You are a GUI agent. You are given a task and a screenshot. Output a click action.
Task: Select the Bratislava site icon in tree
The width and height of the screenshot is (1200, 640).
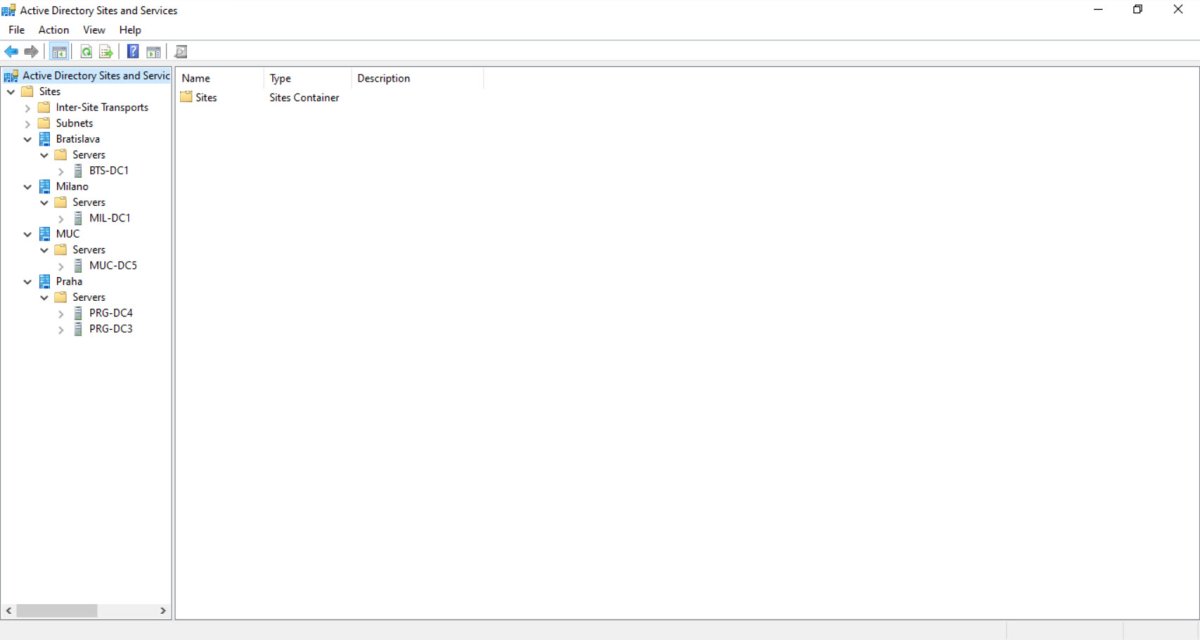(x=44, y=139)
